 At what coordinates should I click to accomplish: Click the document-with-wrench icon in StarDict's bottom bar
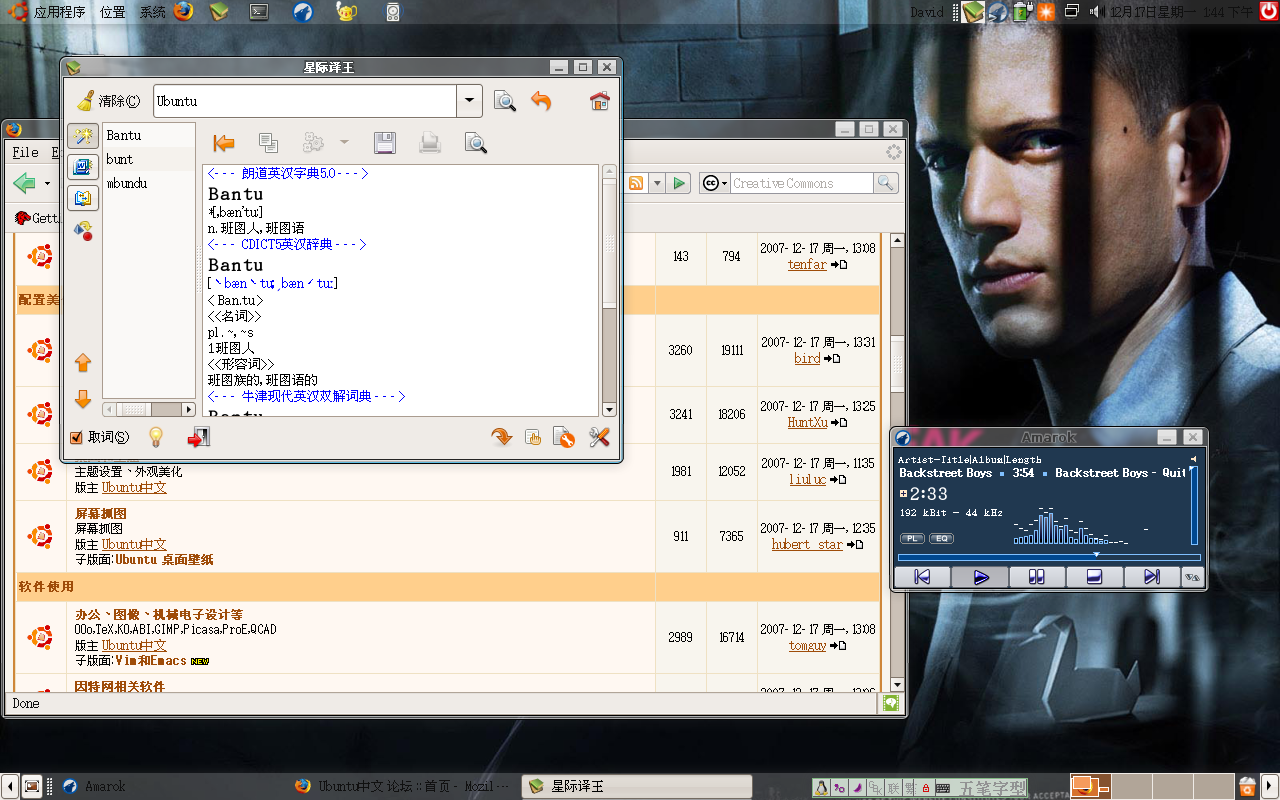click(564, 437)
